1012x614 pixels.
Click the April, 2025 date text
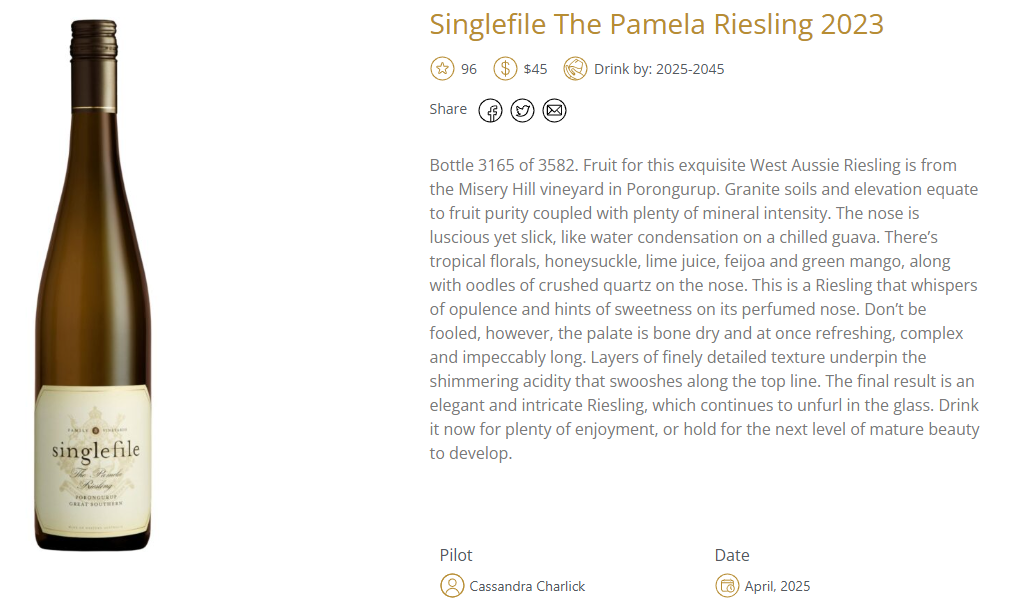[777, 586]
